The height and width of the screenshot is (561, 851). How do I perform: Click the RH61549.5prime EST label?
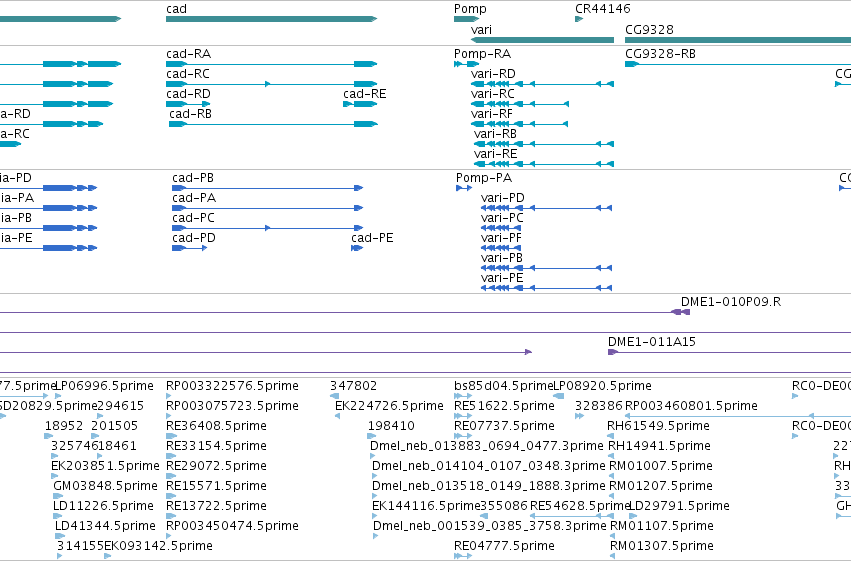click(x=658, y=426)
